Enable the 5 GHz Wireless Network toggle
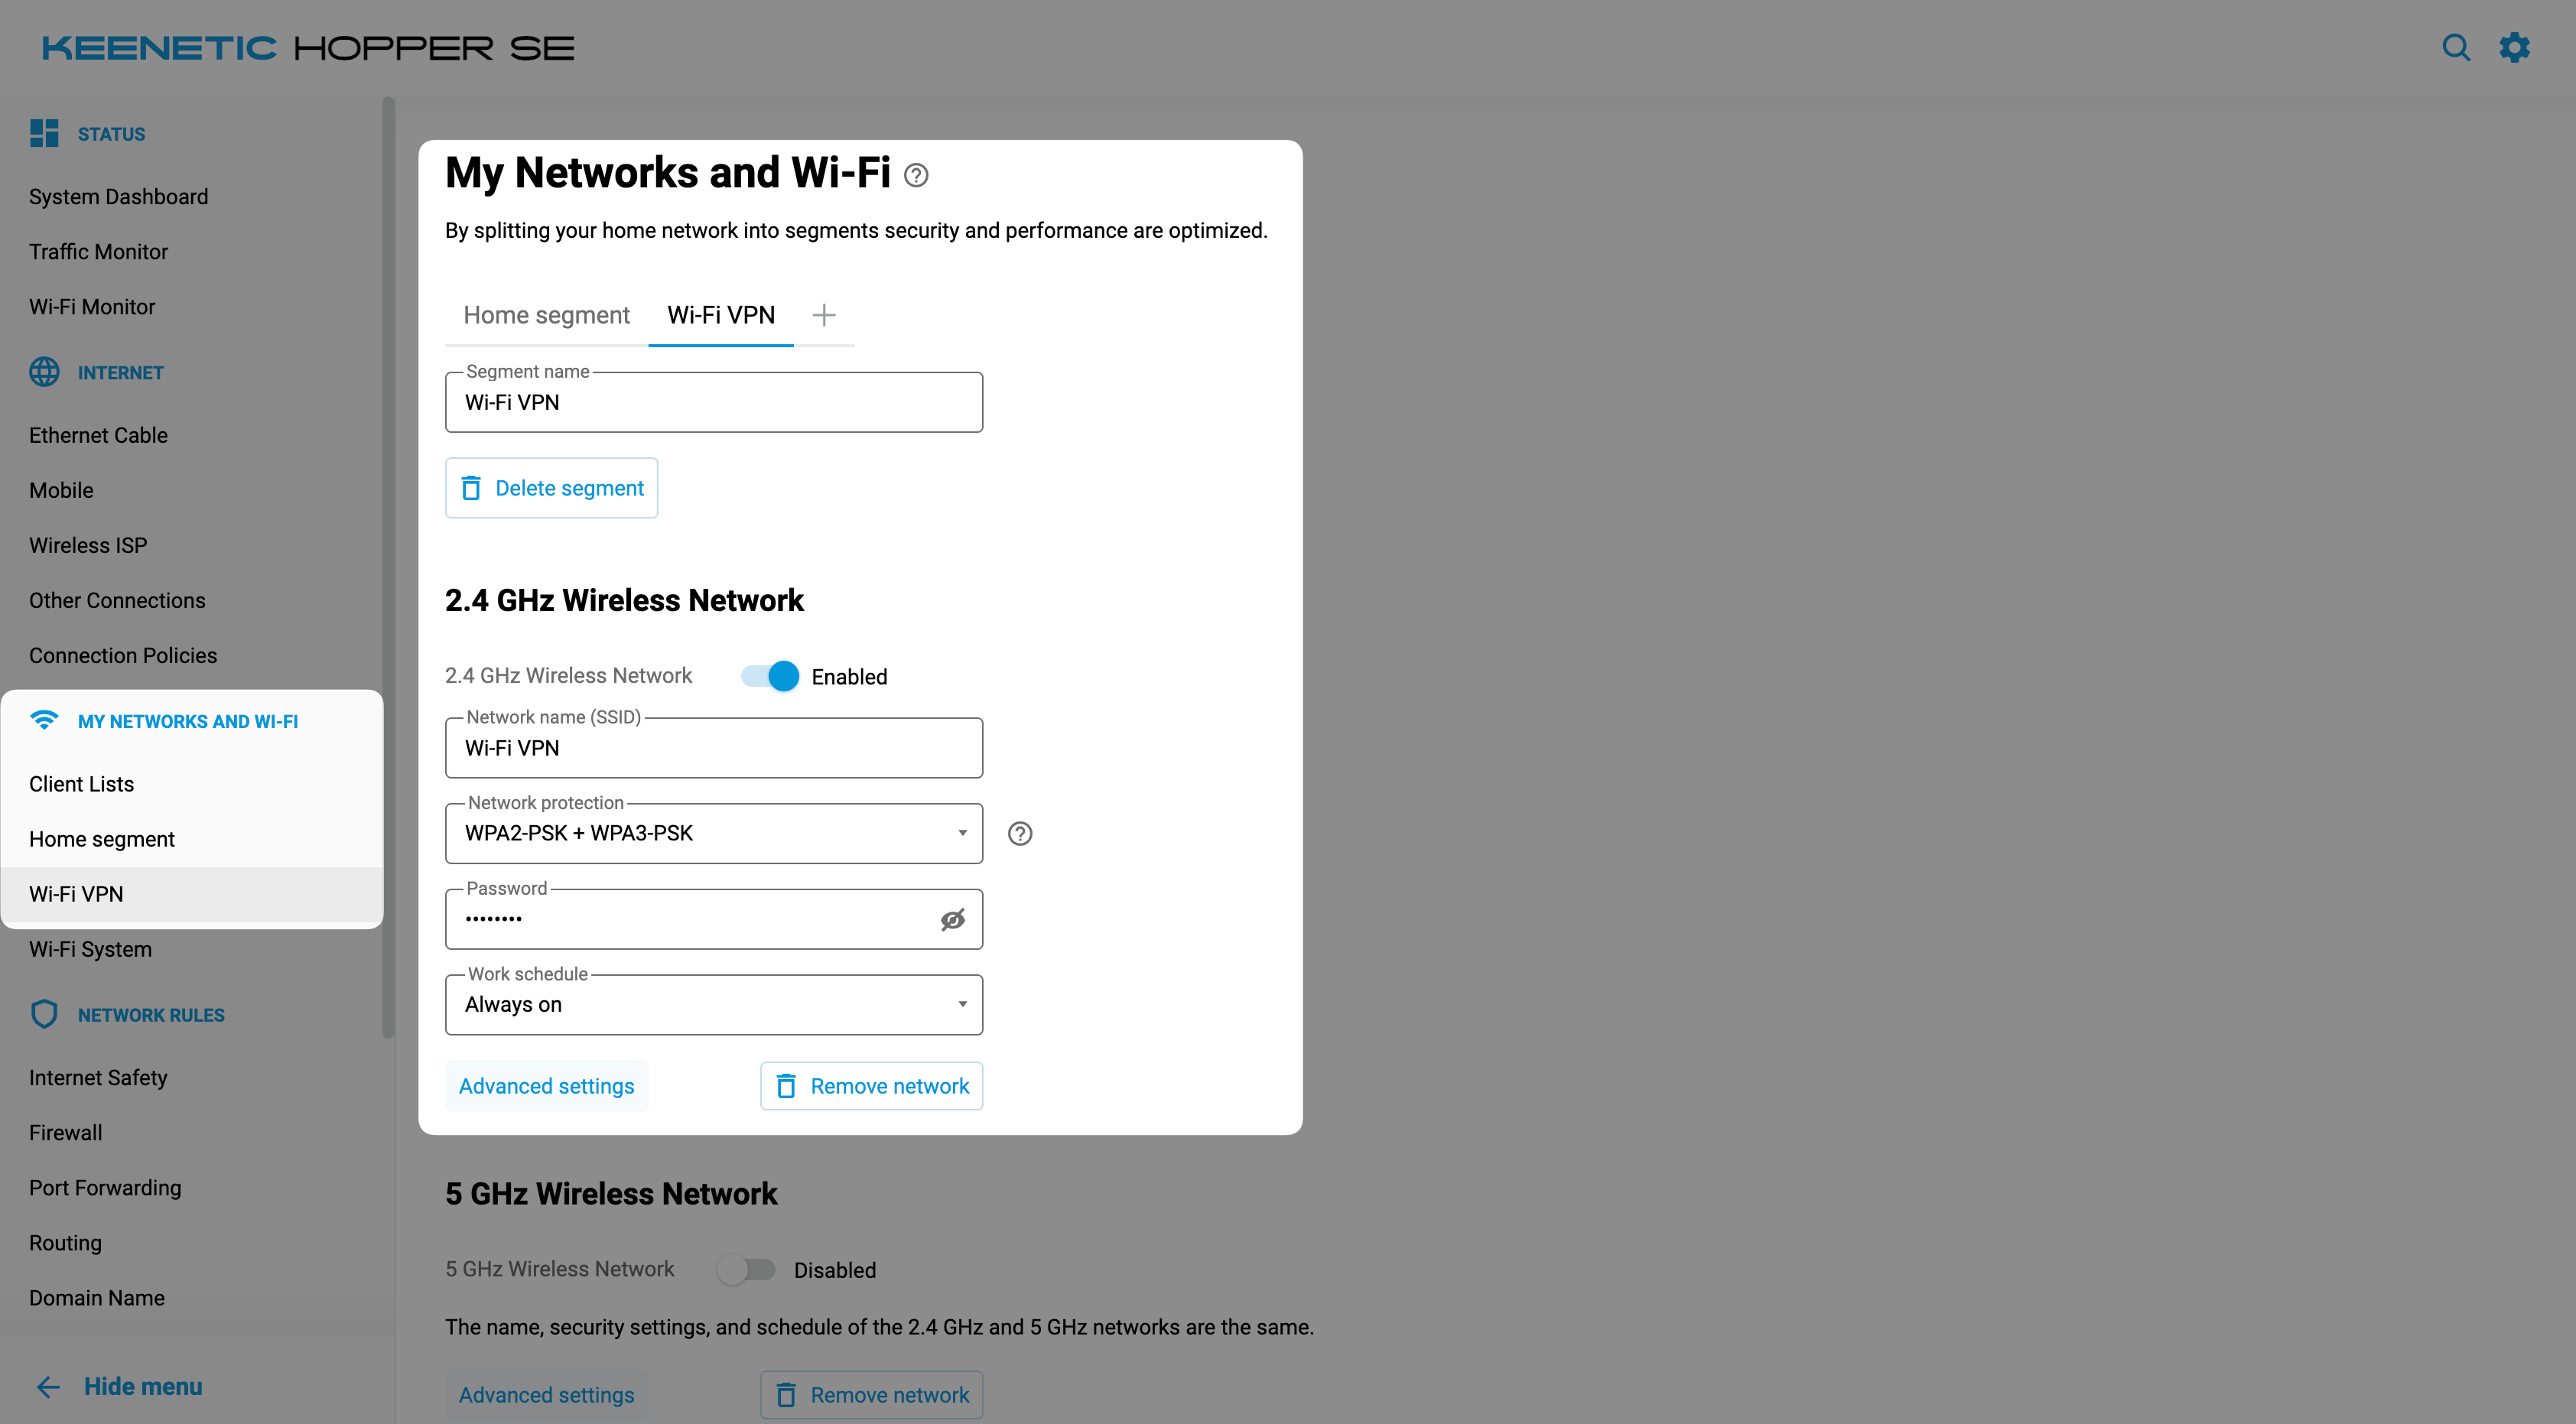Viewport: 2576px width, 1424px height. 746,1269
